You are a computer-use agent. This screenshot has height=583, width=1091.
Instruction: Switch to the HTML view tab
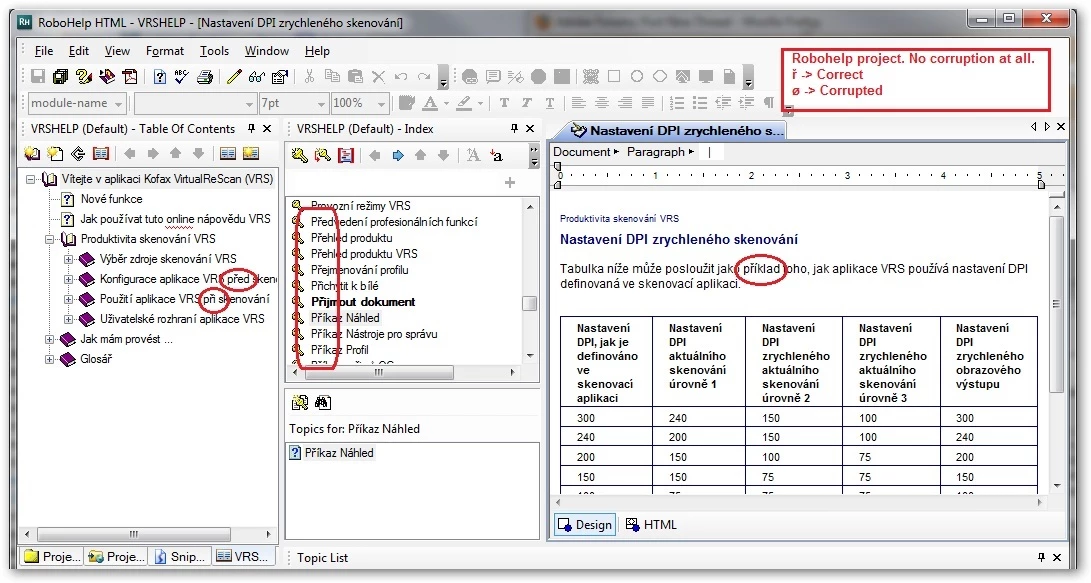point(651,525)
